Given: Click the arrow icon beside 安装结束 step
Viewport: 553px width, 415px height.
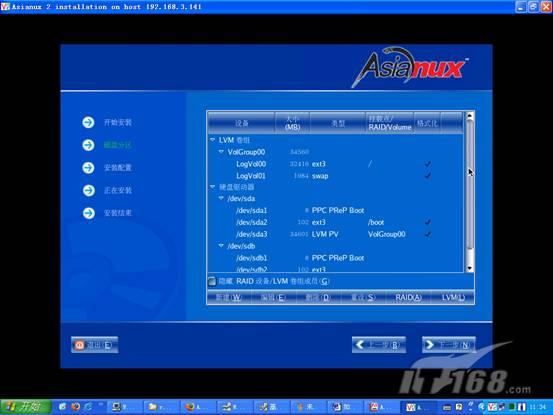Looking at the screenshot, I should (x=88, y=213).
